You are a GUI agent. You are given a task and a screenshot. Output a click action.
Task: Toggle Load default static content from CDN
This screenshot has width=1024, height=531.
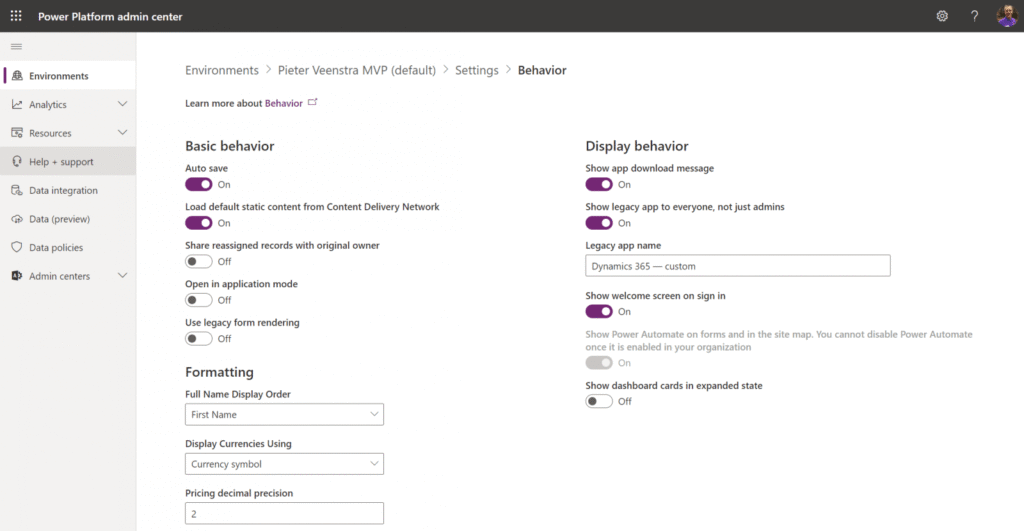click(199, 223)
